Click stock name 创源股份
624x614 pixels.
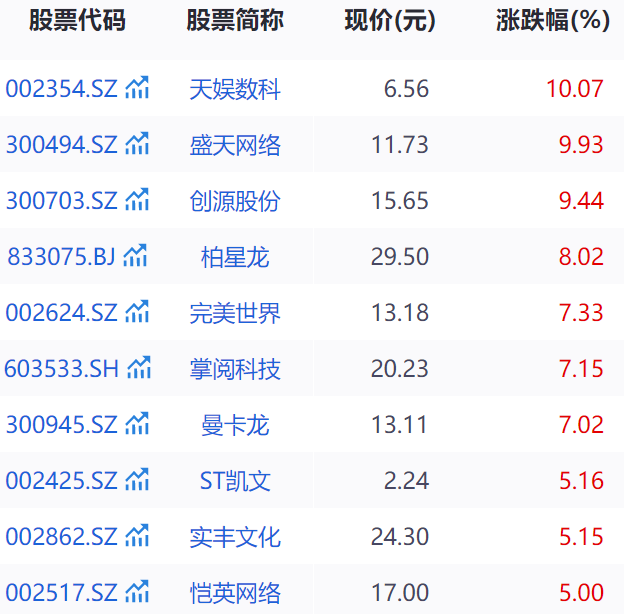[x=235, y=201]
